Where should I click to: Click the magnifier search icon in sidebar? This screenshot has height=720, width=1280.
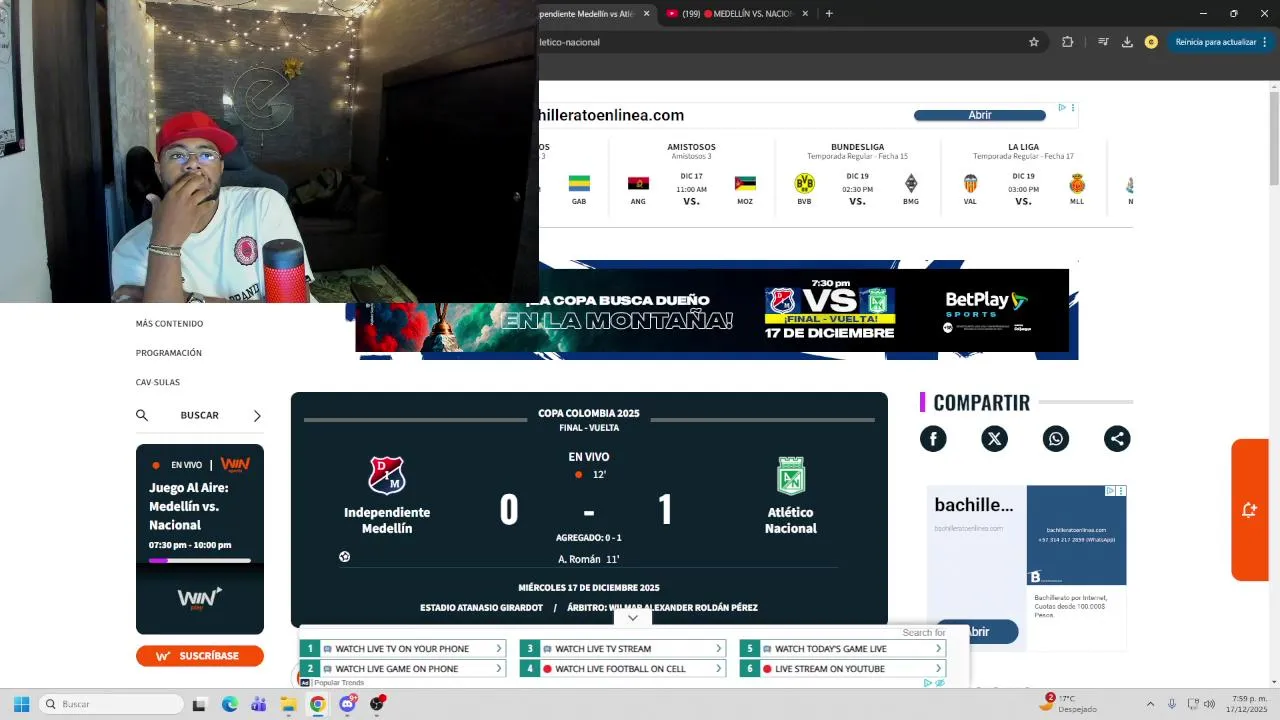tap(142, 415)
